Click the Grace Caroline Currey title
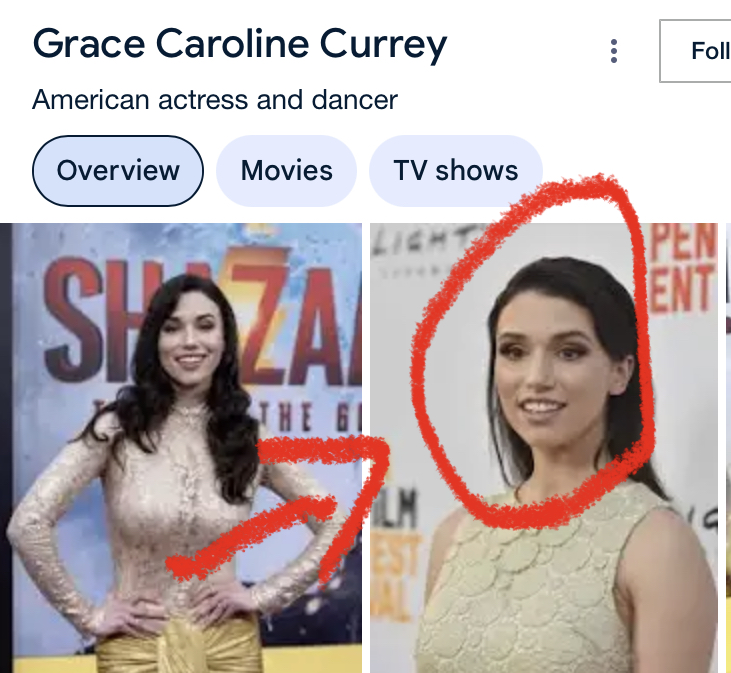Image resolution: width=731 pixels, height=673 pixels. click(240, 45)
